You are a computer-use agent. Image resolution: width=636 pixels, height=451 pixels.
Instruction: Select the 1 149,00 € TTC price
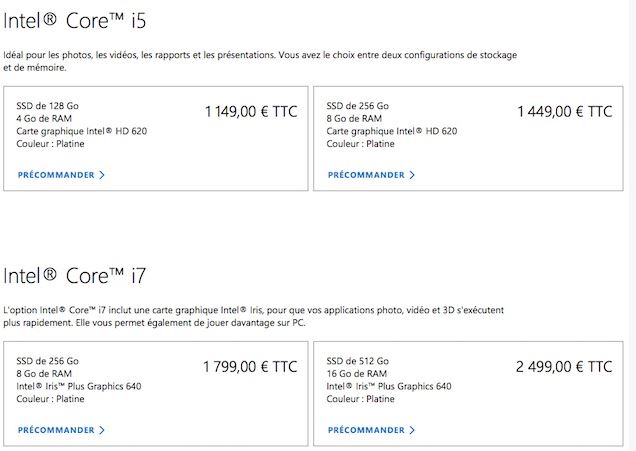[x=251, y=112]
